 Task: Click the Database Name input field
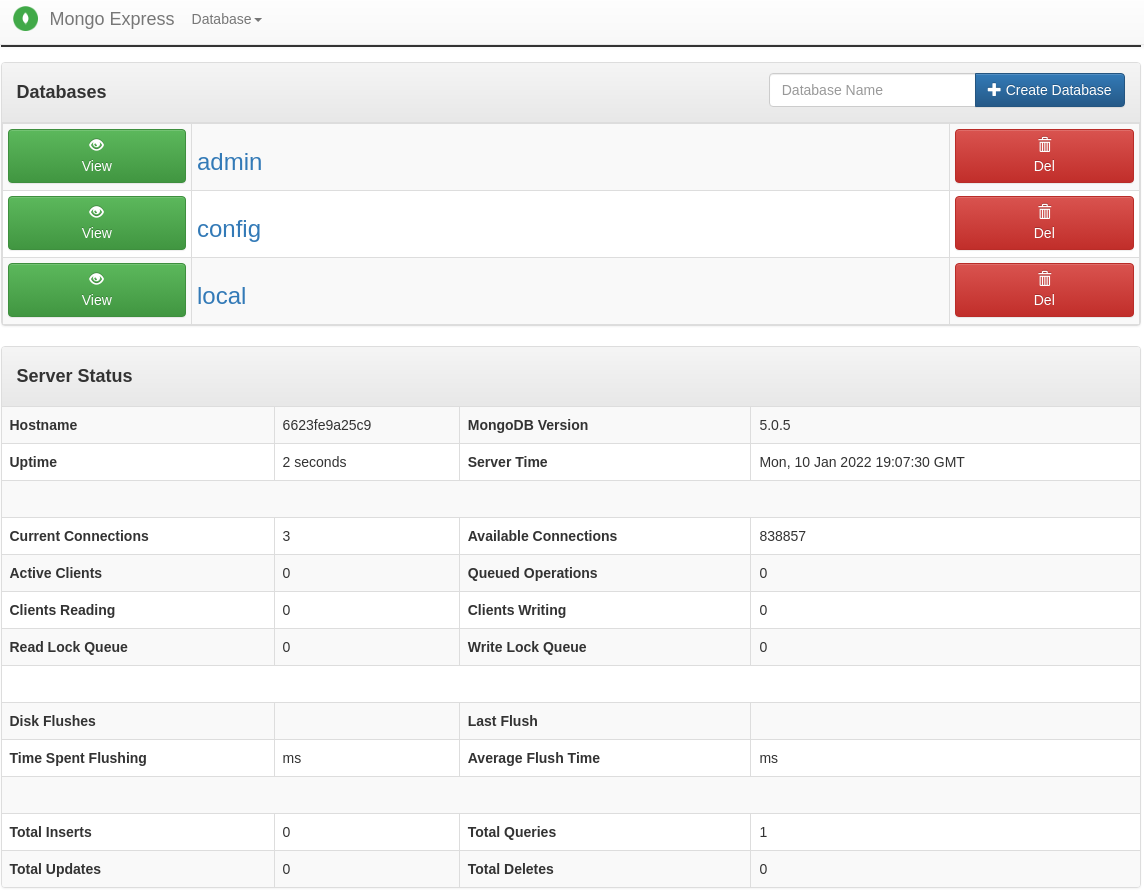pyautogui.click(x=871, y=89)
